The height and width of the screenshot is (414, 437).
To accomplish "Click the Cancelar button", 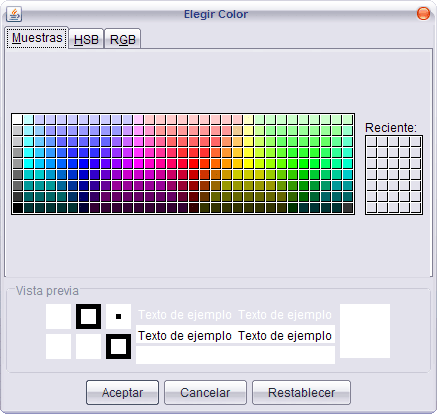I will point(205,393).
